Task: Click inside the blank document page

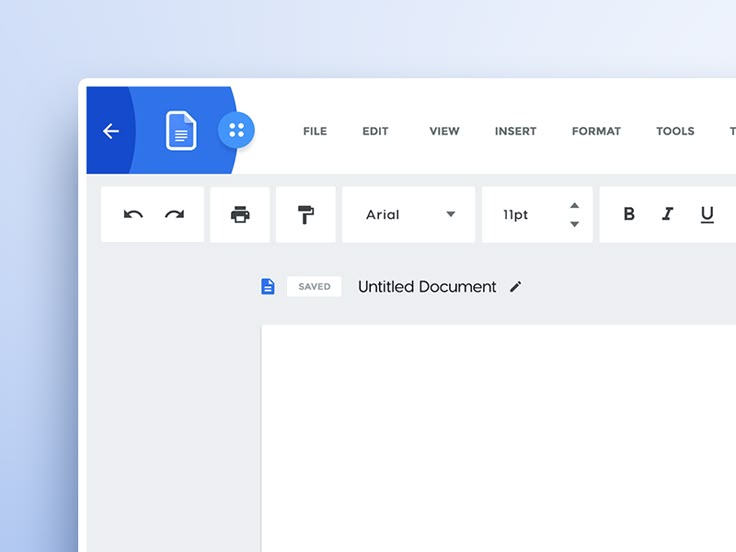Action: tap(498, 438)
